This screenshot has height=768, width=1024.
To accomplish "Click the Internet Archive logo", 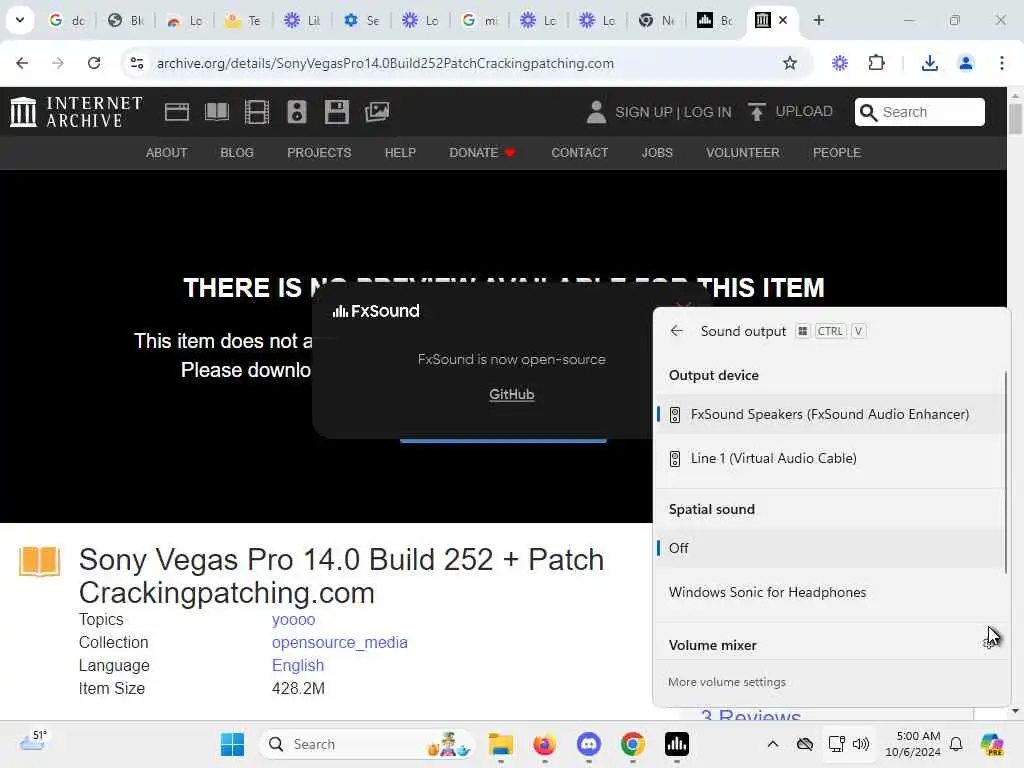I will [x=76, y=112].
